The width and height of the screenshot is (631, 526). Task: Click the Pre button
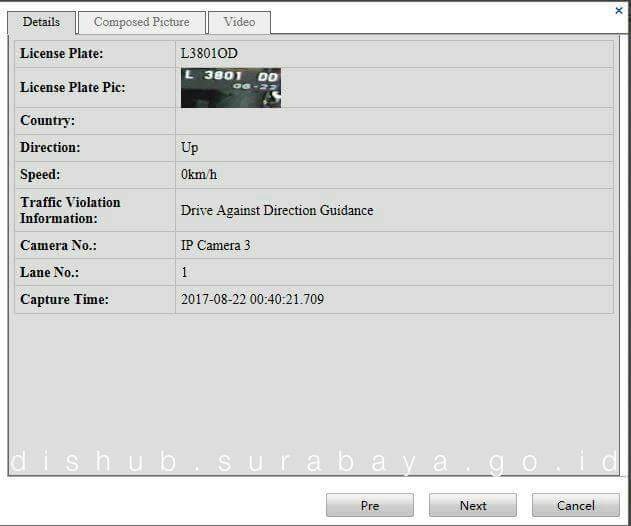[x=369, y=505]
